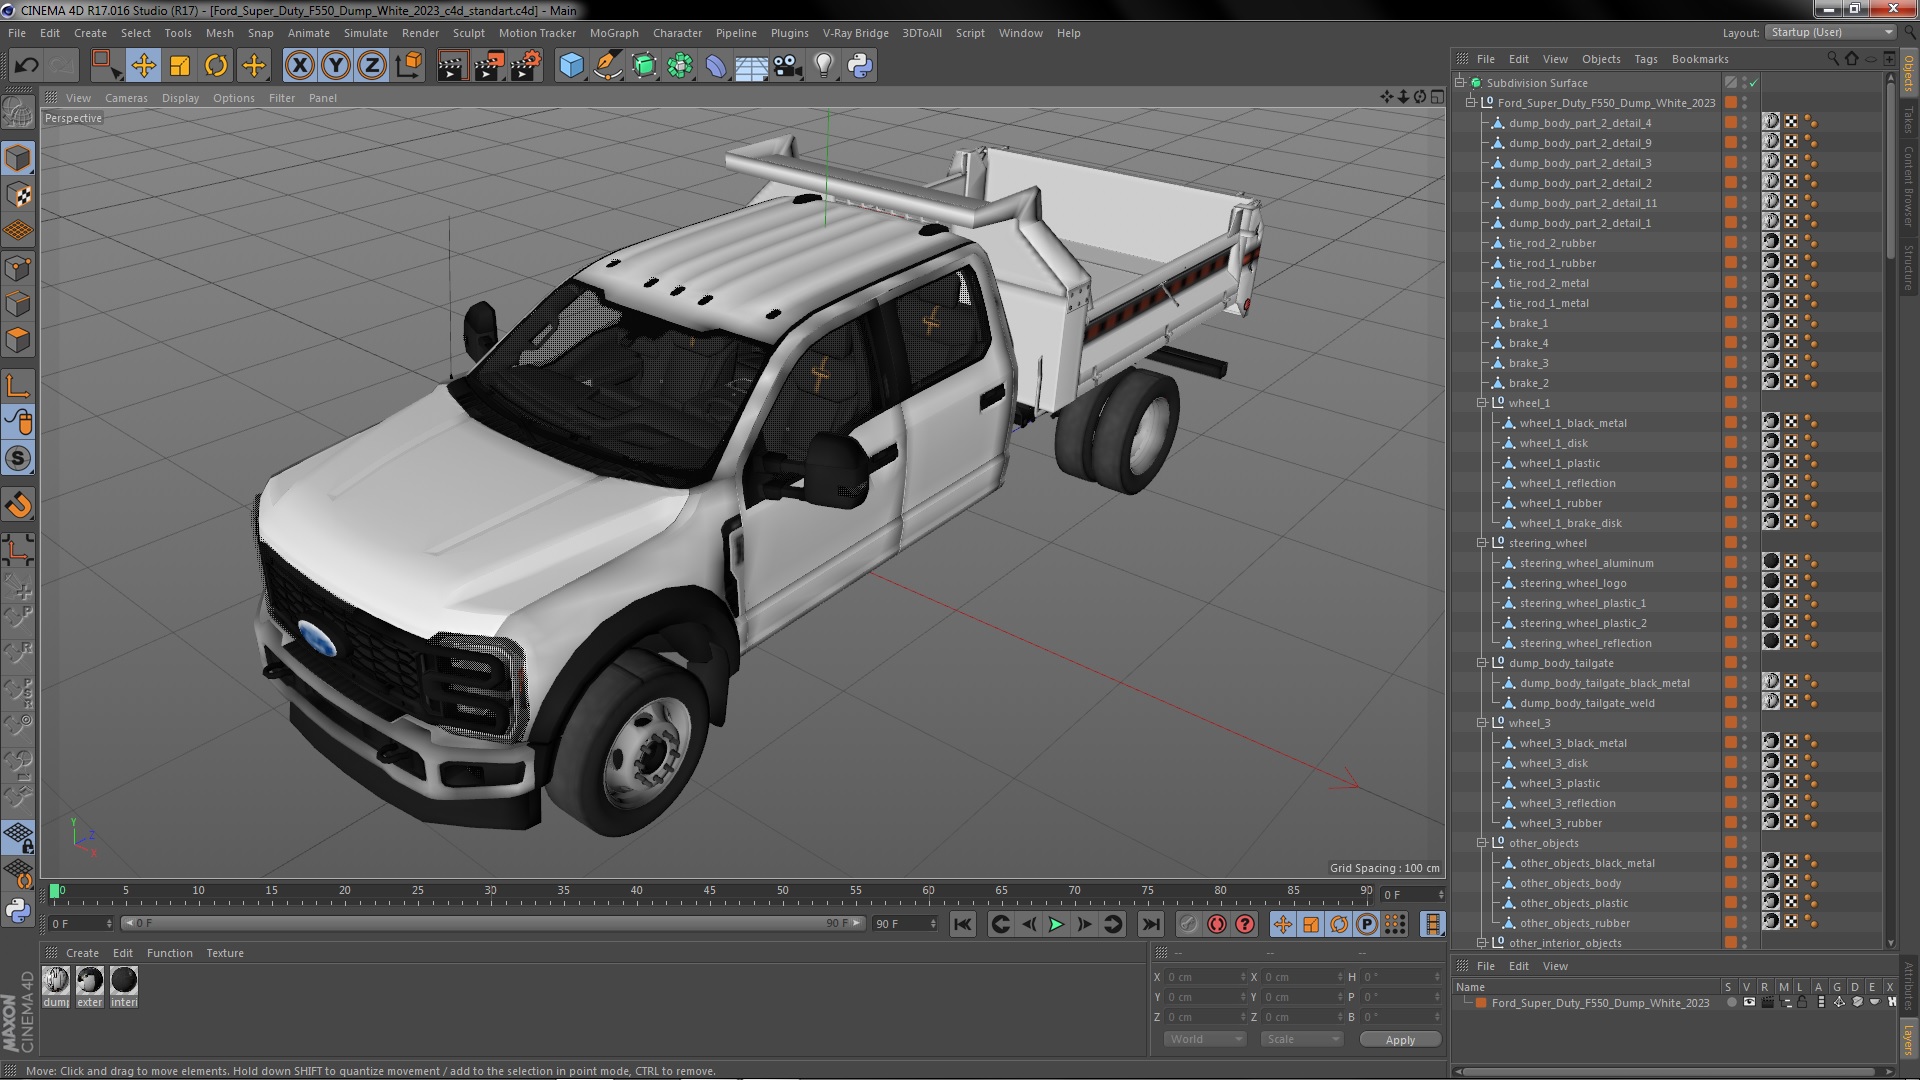The width and height of the screenshot is (1920, 1080).
Task: Select the dump material thumbnail
Action: click(x=56, y=981)
